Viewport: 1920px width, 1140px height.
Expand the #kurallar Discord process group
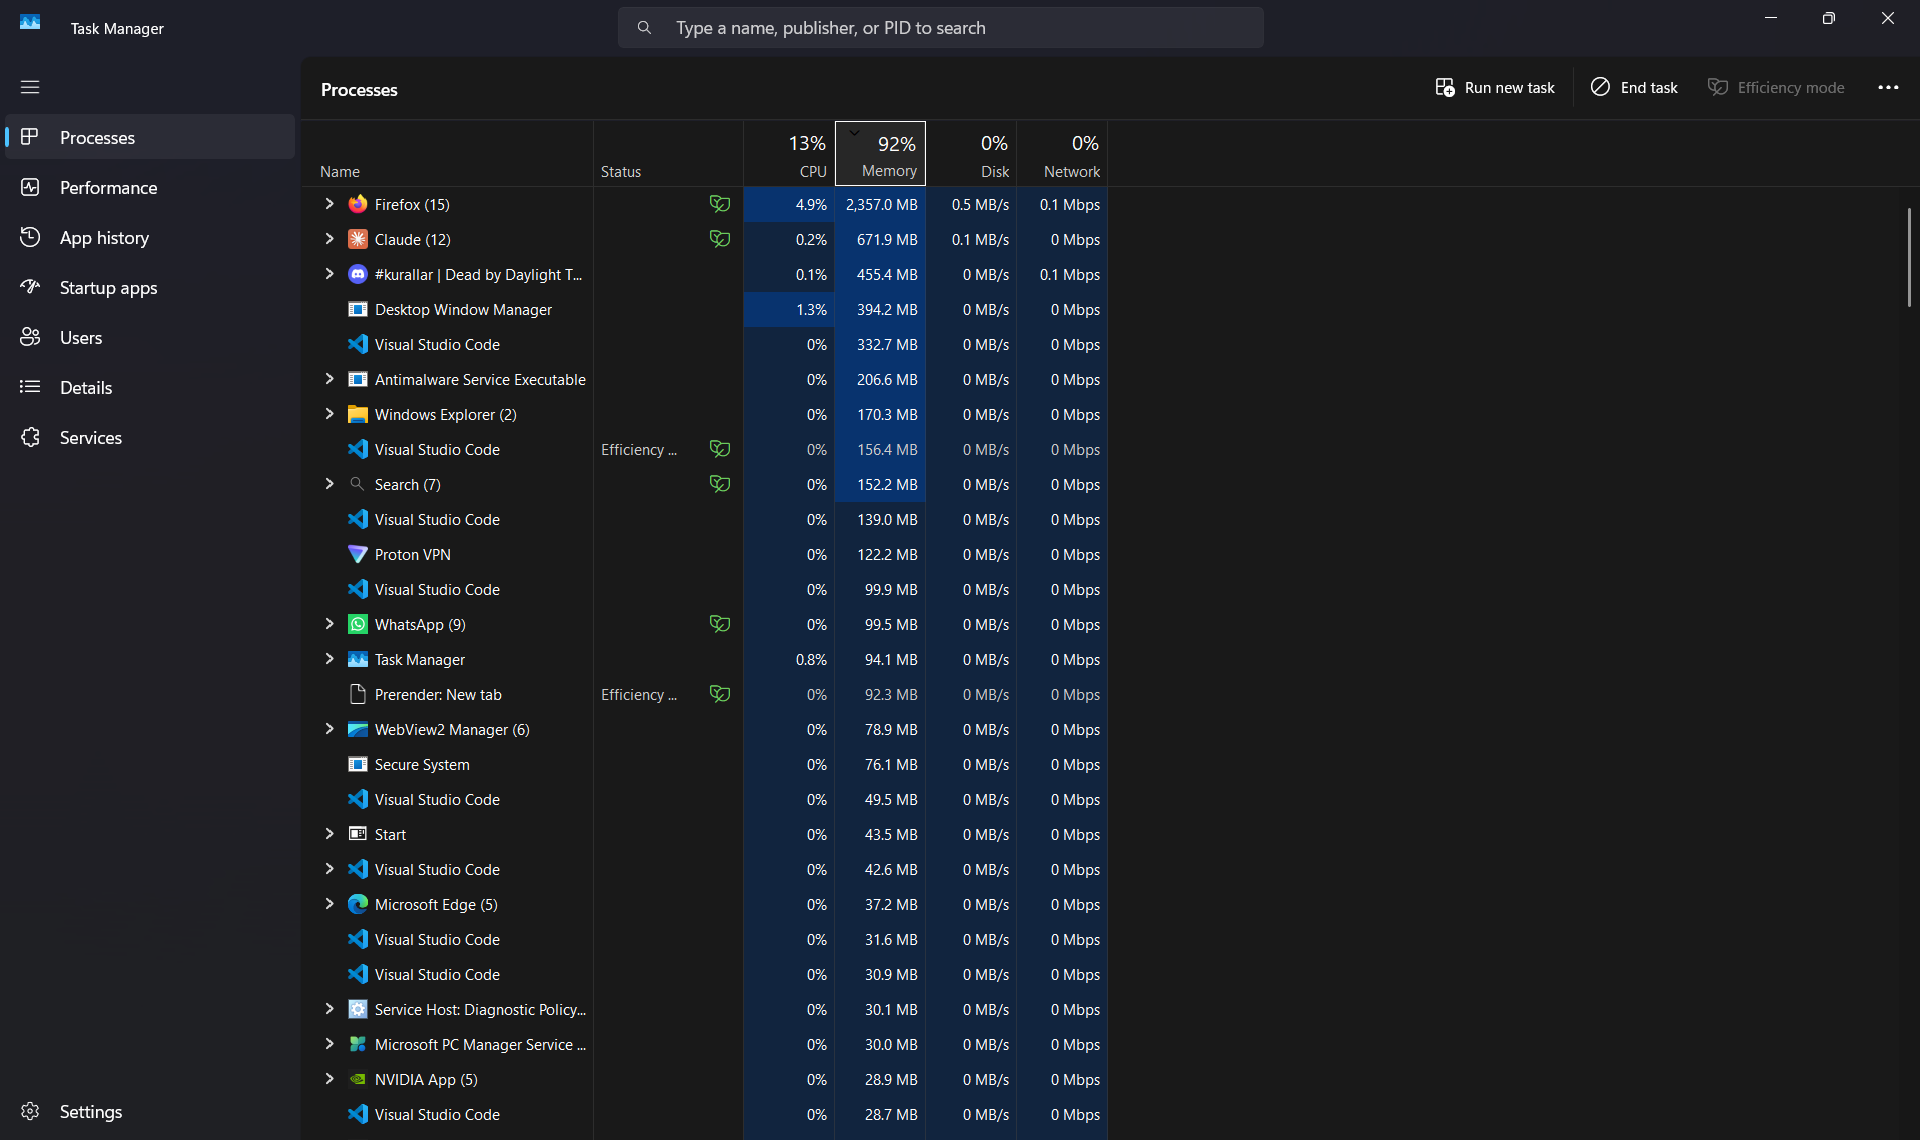tap(329, 274)
